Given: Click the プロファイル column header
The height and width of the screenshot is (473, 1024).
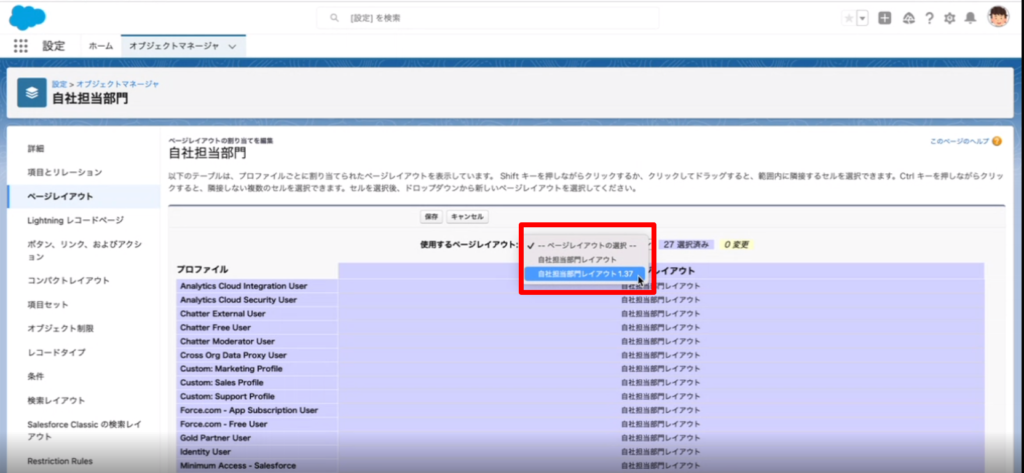Looking at the screenshot, I should pyautogui.click(x=202, y=270).
